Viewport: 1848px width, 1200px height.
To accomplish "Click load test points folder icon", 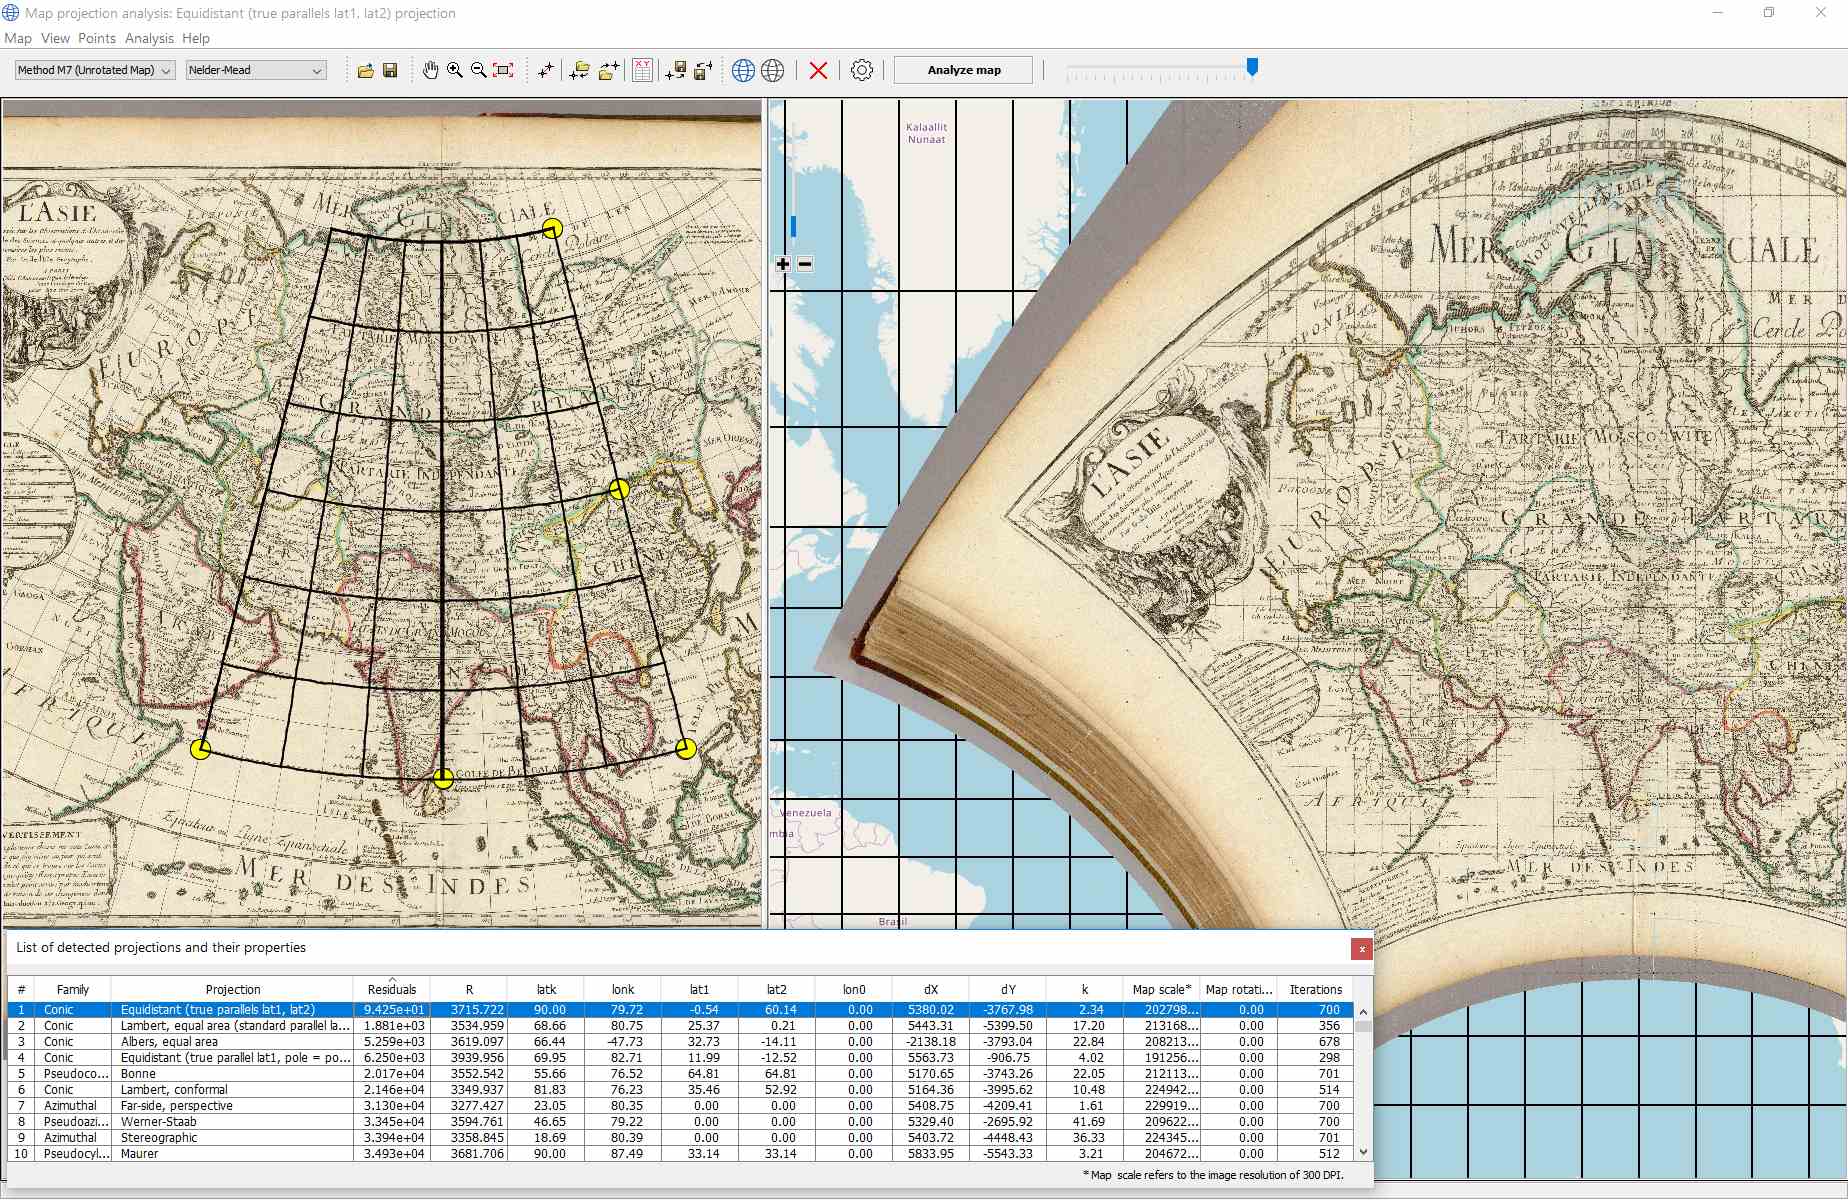I will click(580, 70).
